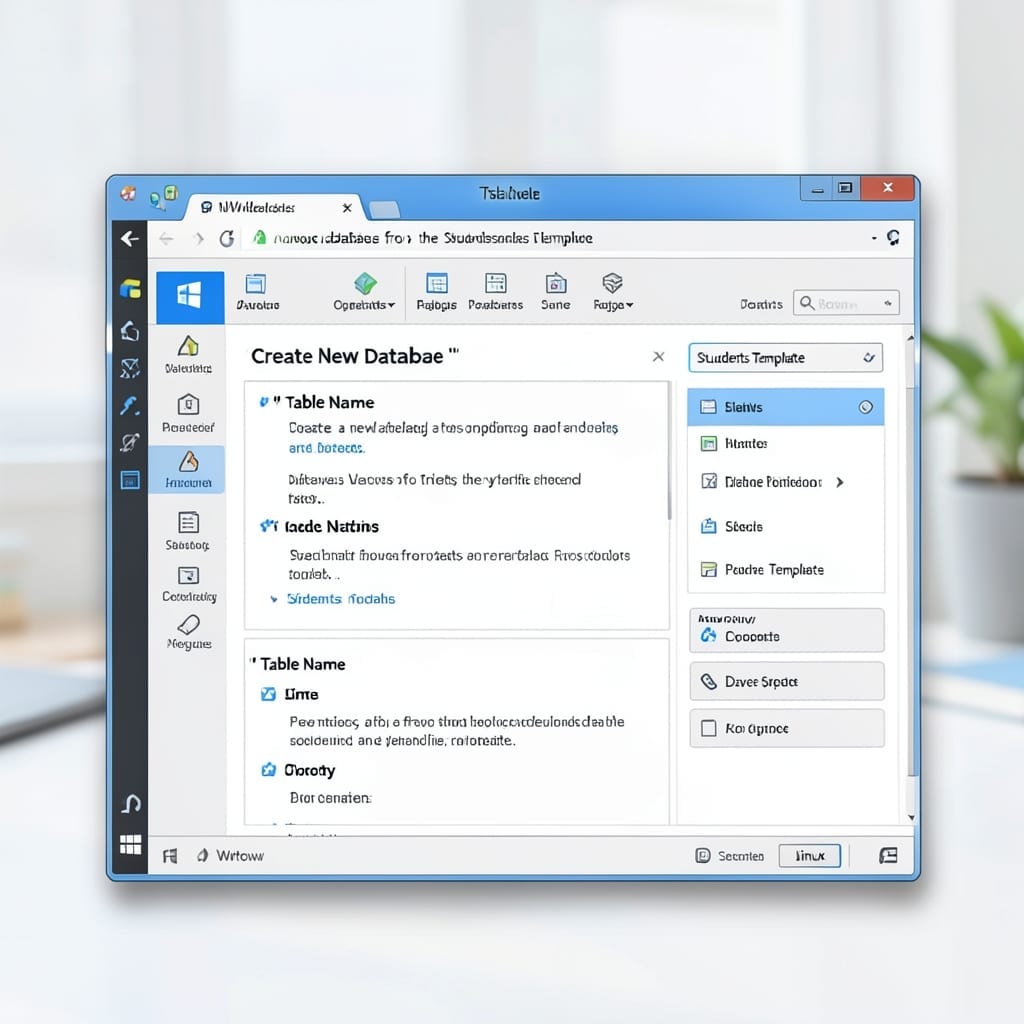Toggle the Ko Gpinee checkbox
The height and width of the screenshot is (1024, 1024).
pyautogui.click(x=709, y=728)
